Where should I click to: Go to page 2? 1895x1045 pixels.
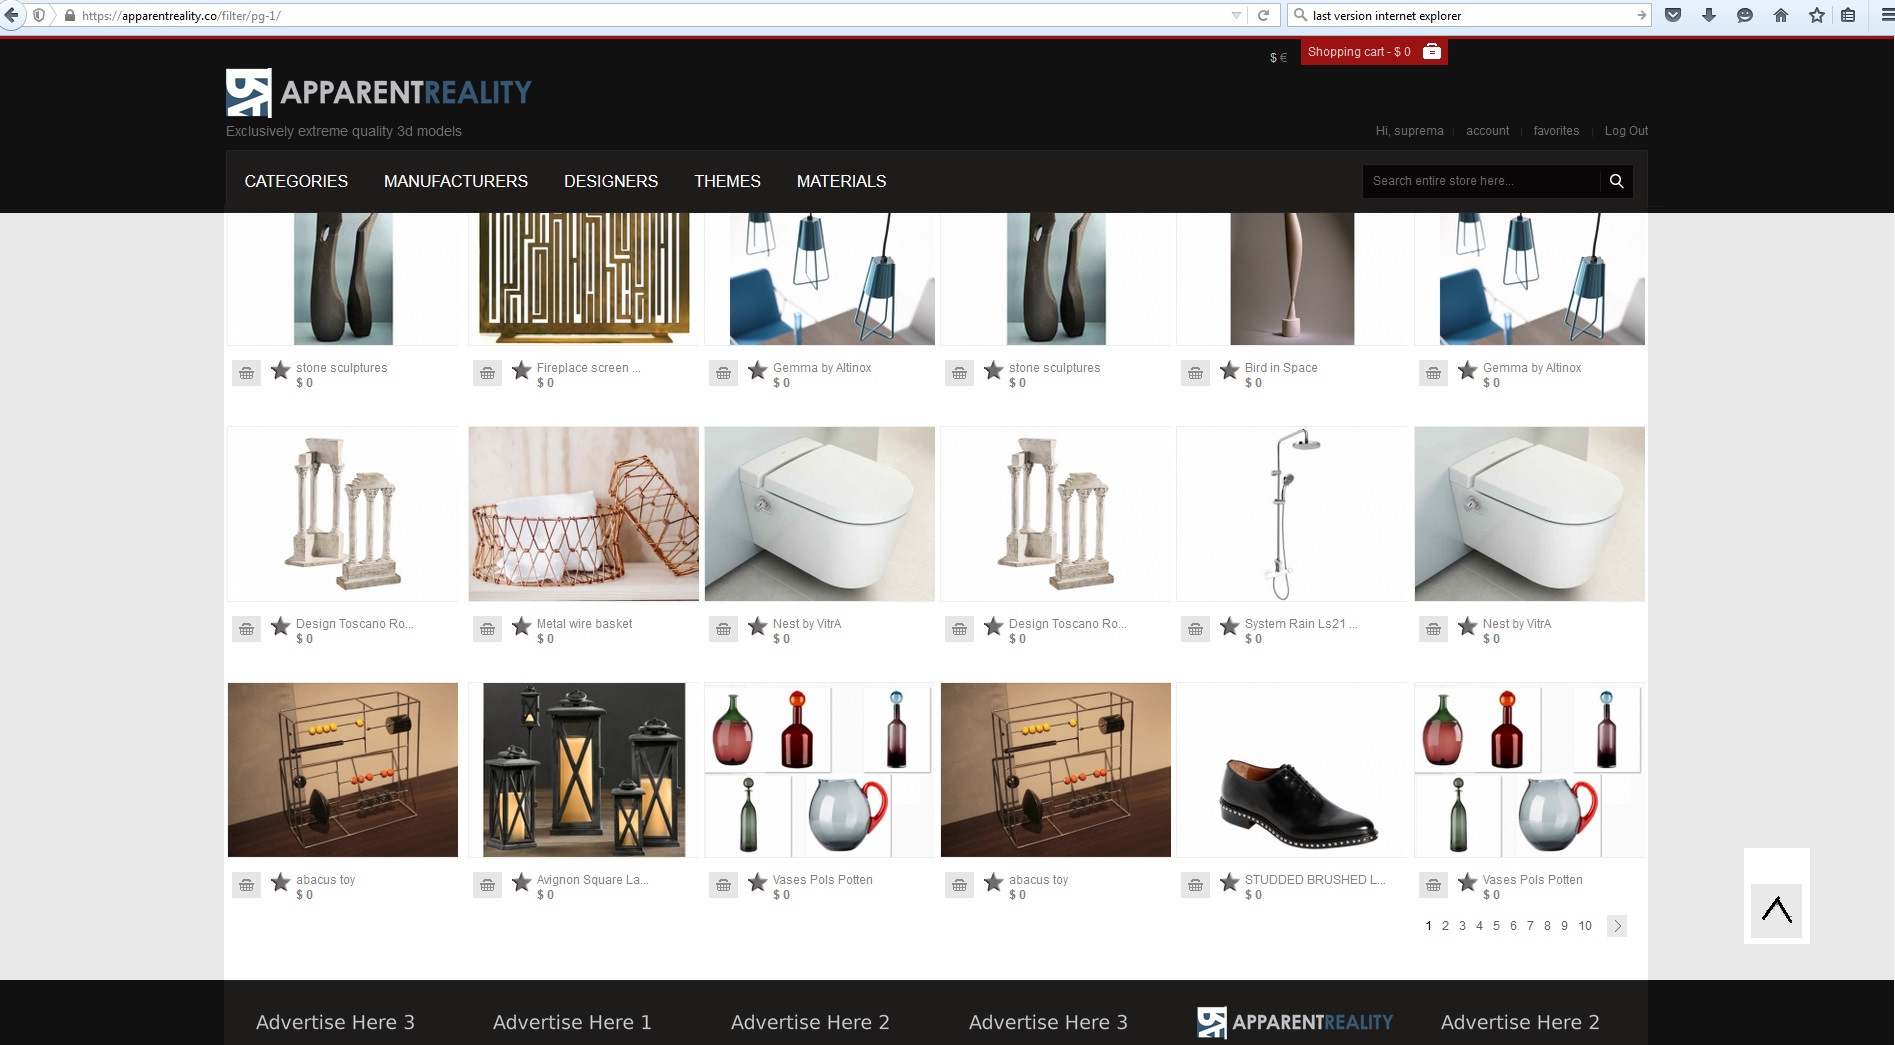1445,926
